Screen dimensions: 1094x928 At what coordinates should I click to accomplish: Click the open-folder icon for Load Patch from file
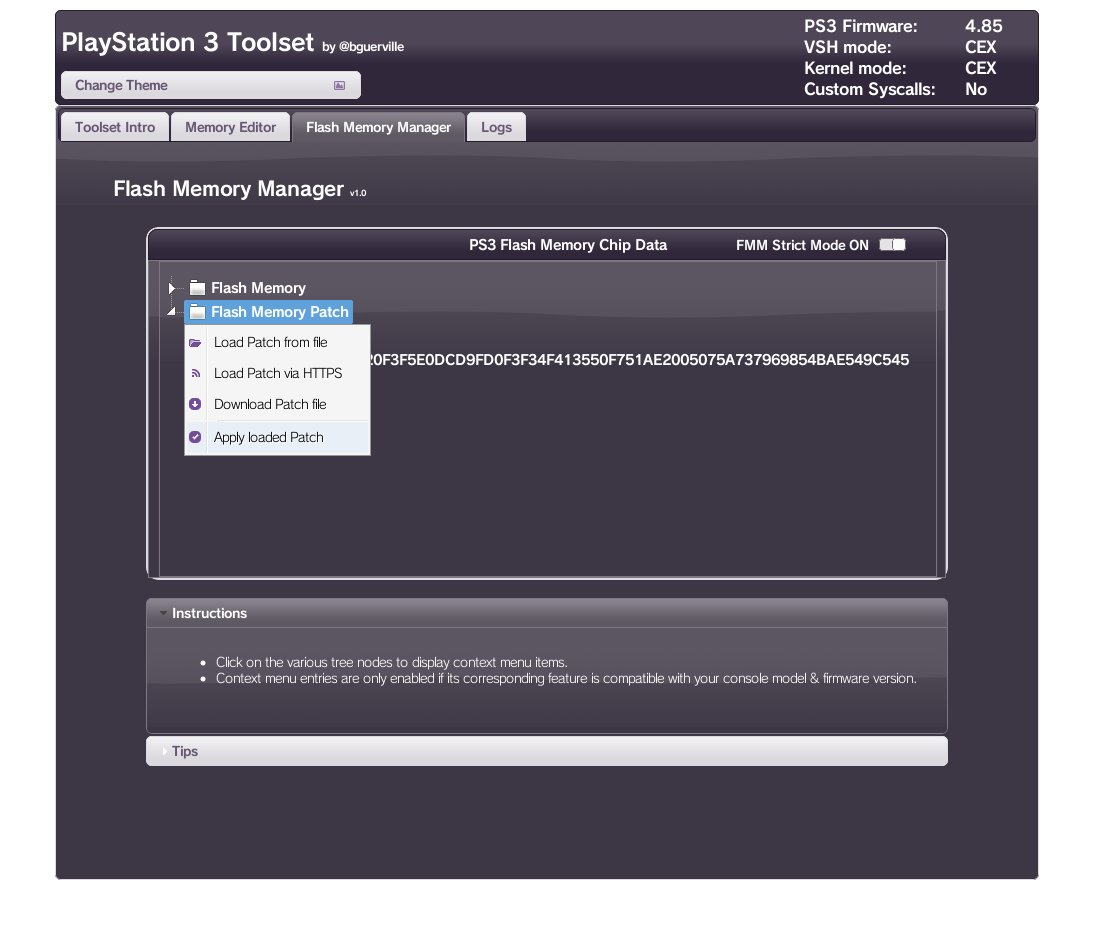tap(195, 343)
